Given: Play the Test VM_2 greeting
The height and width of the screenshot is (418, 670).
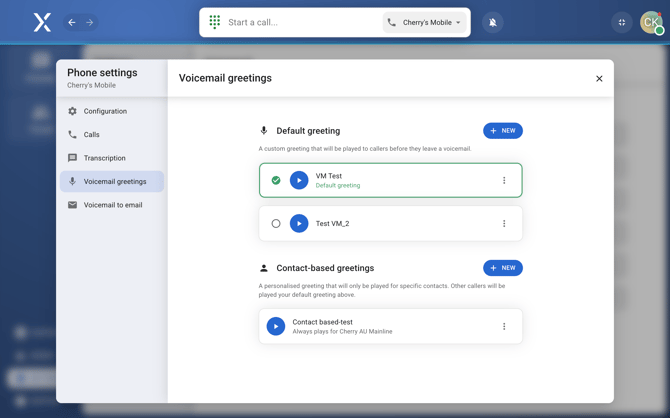Looking at the screenshot, I should [299, 224].
